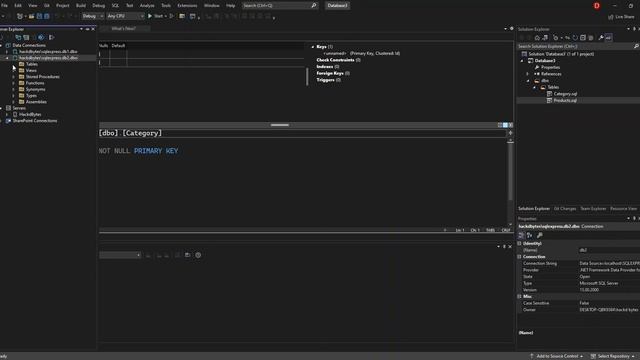Click the magnifier icon in top search box
Image resolution: width=640 pixels, height=360 pixels.
tap(313, 5)
